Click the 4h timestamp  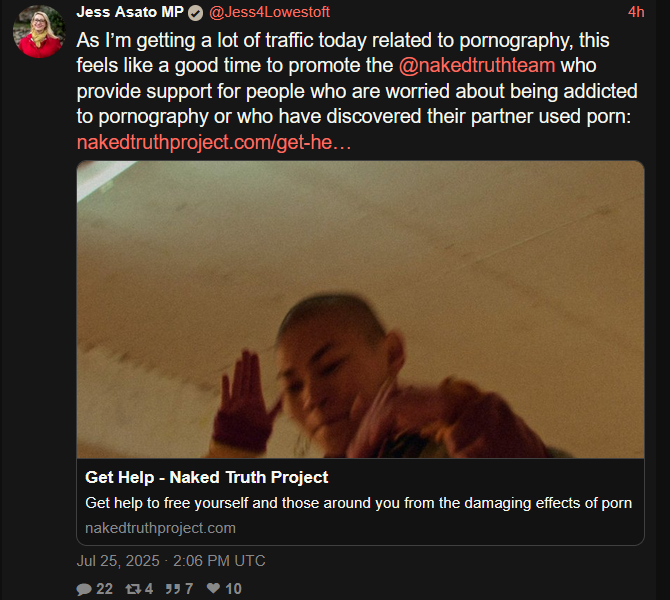click(x=636, y=12)
